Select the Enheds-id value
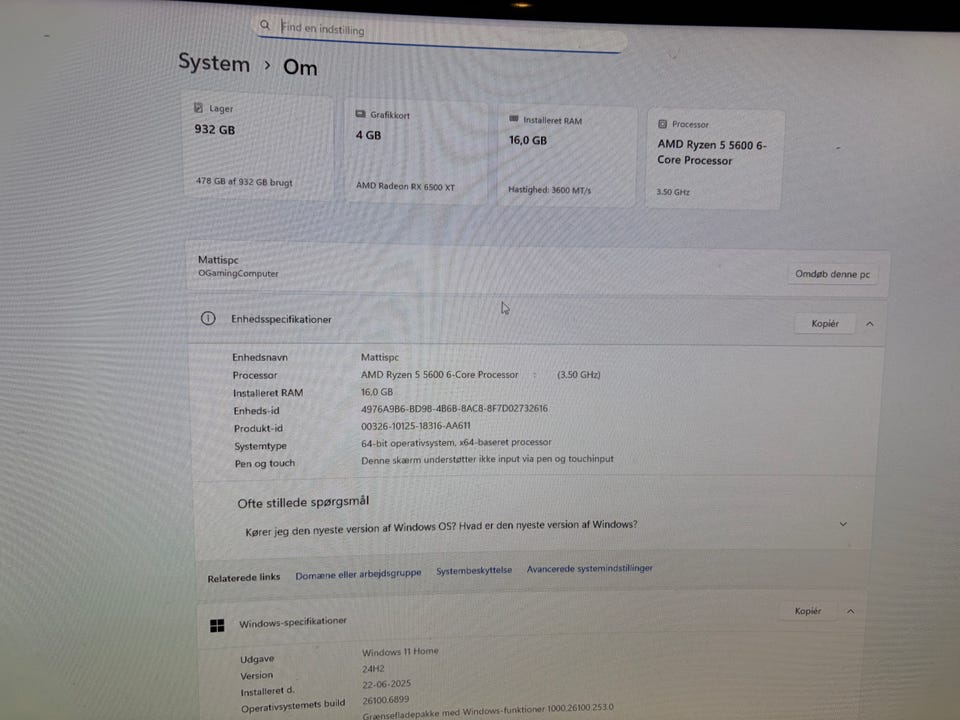Viewport: 960px width, 720px height. pyautogui.click(x=454, y=408)
